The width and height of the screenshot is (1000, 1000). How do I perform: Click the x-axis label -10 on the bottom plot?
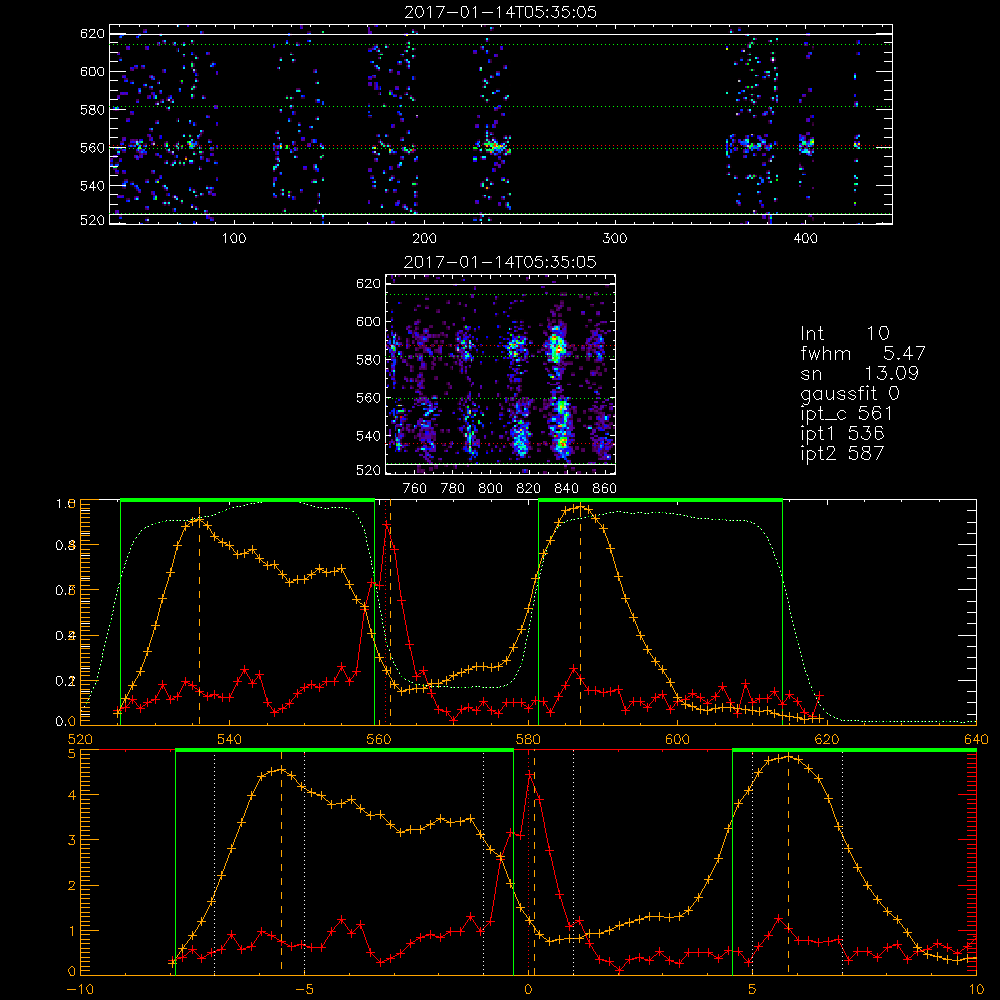(x=80, y=990)
